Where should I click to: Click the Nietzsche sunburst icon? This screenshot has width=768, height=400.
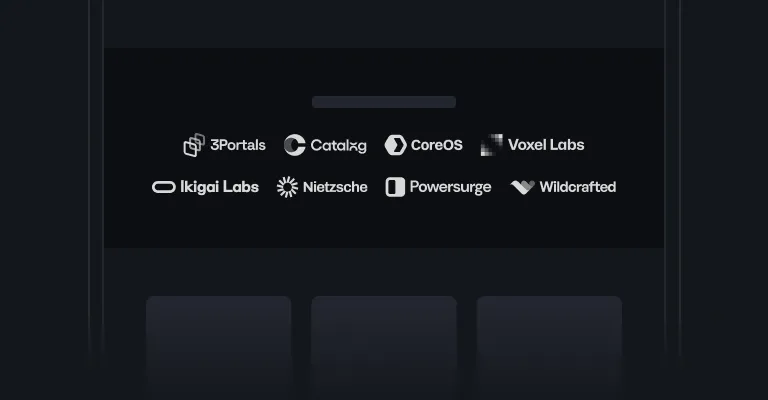[288, 187]
